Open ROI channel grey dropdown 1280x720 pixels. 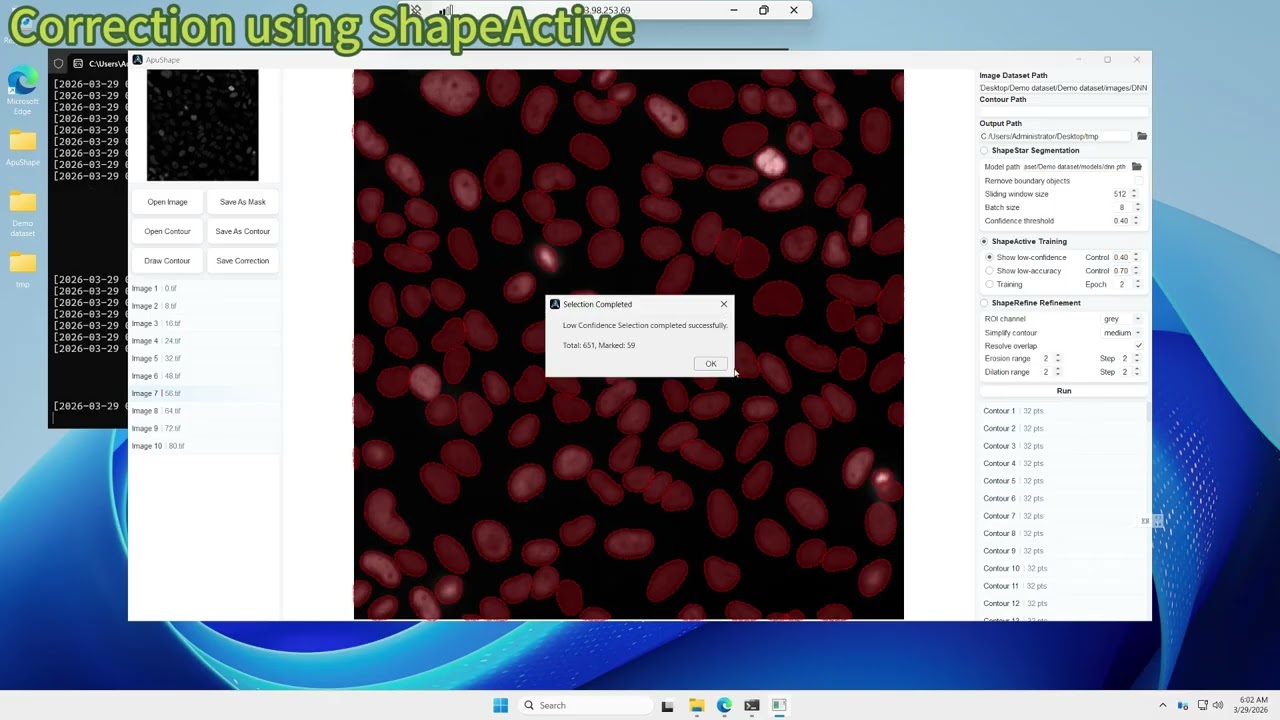pos(1121,319)
